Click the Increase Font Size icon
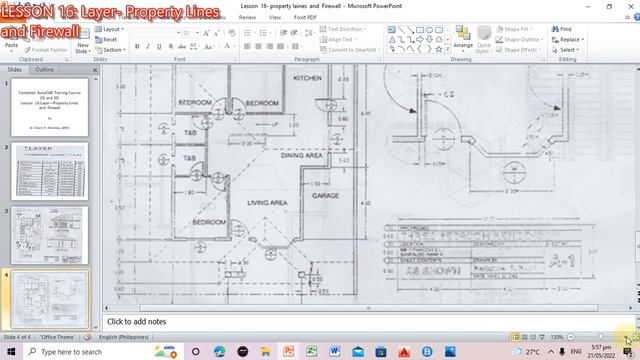This screenshot has height=360, width=640. (x=206, y=33)
